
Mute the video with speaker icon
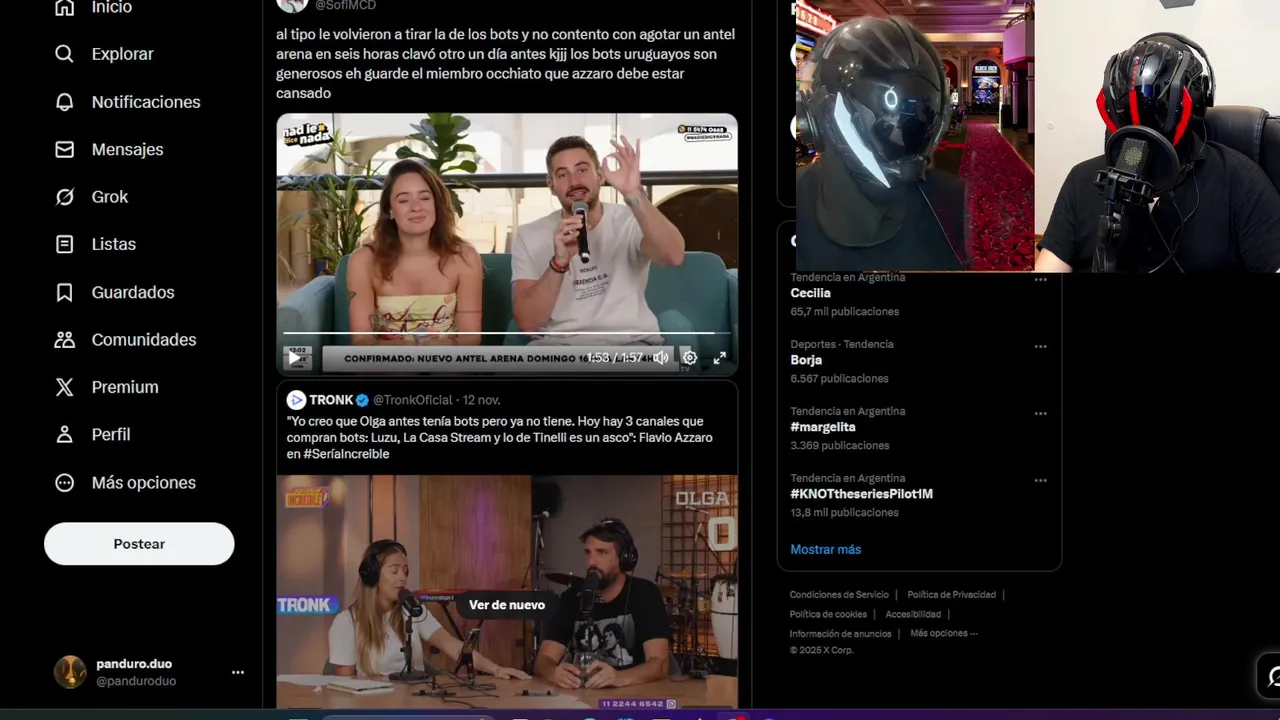(661, 357)
